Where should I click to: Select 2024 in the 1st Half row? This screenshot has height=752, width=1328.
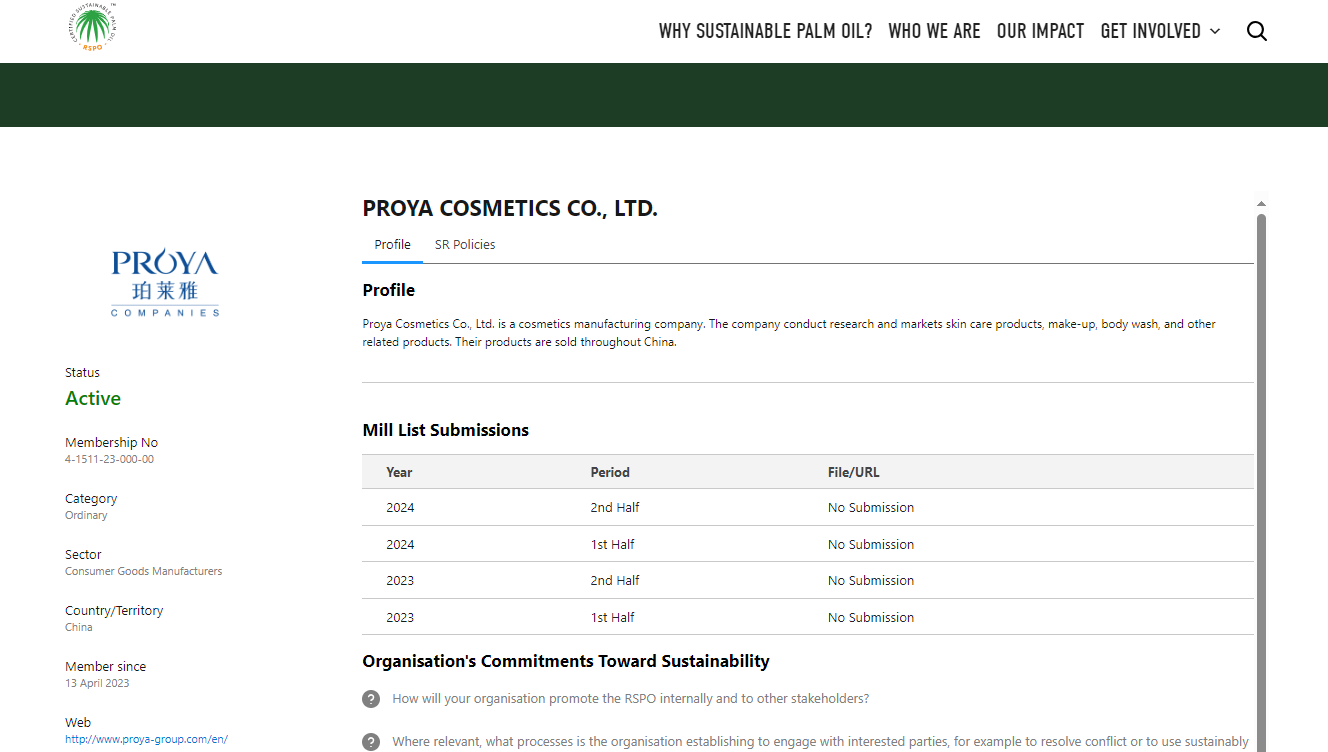400,545
